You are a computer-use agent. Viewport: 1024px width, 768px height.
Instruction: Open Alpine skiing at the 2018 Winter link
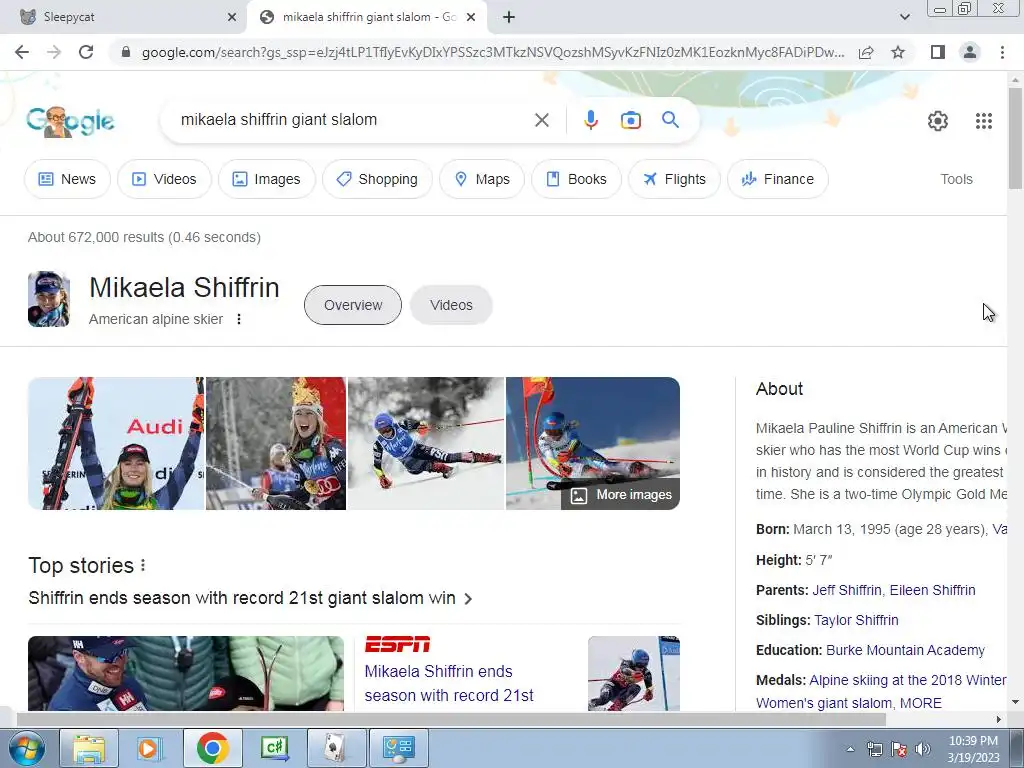pyautogui.click(x=908, y=680)
